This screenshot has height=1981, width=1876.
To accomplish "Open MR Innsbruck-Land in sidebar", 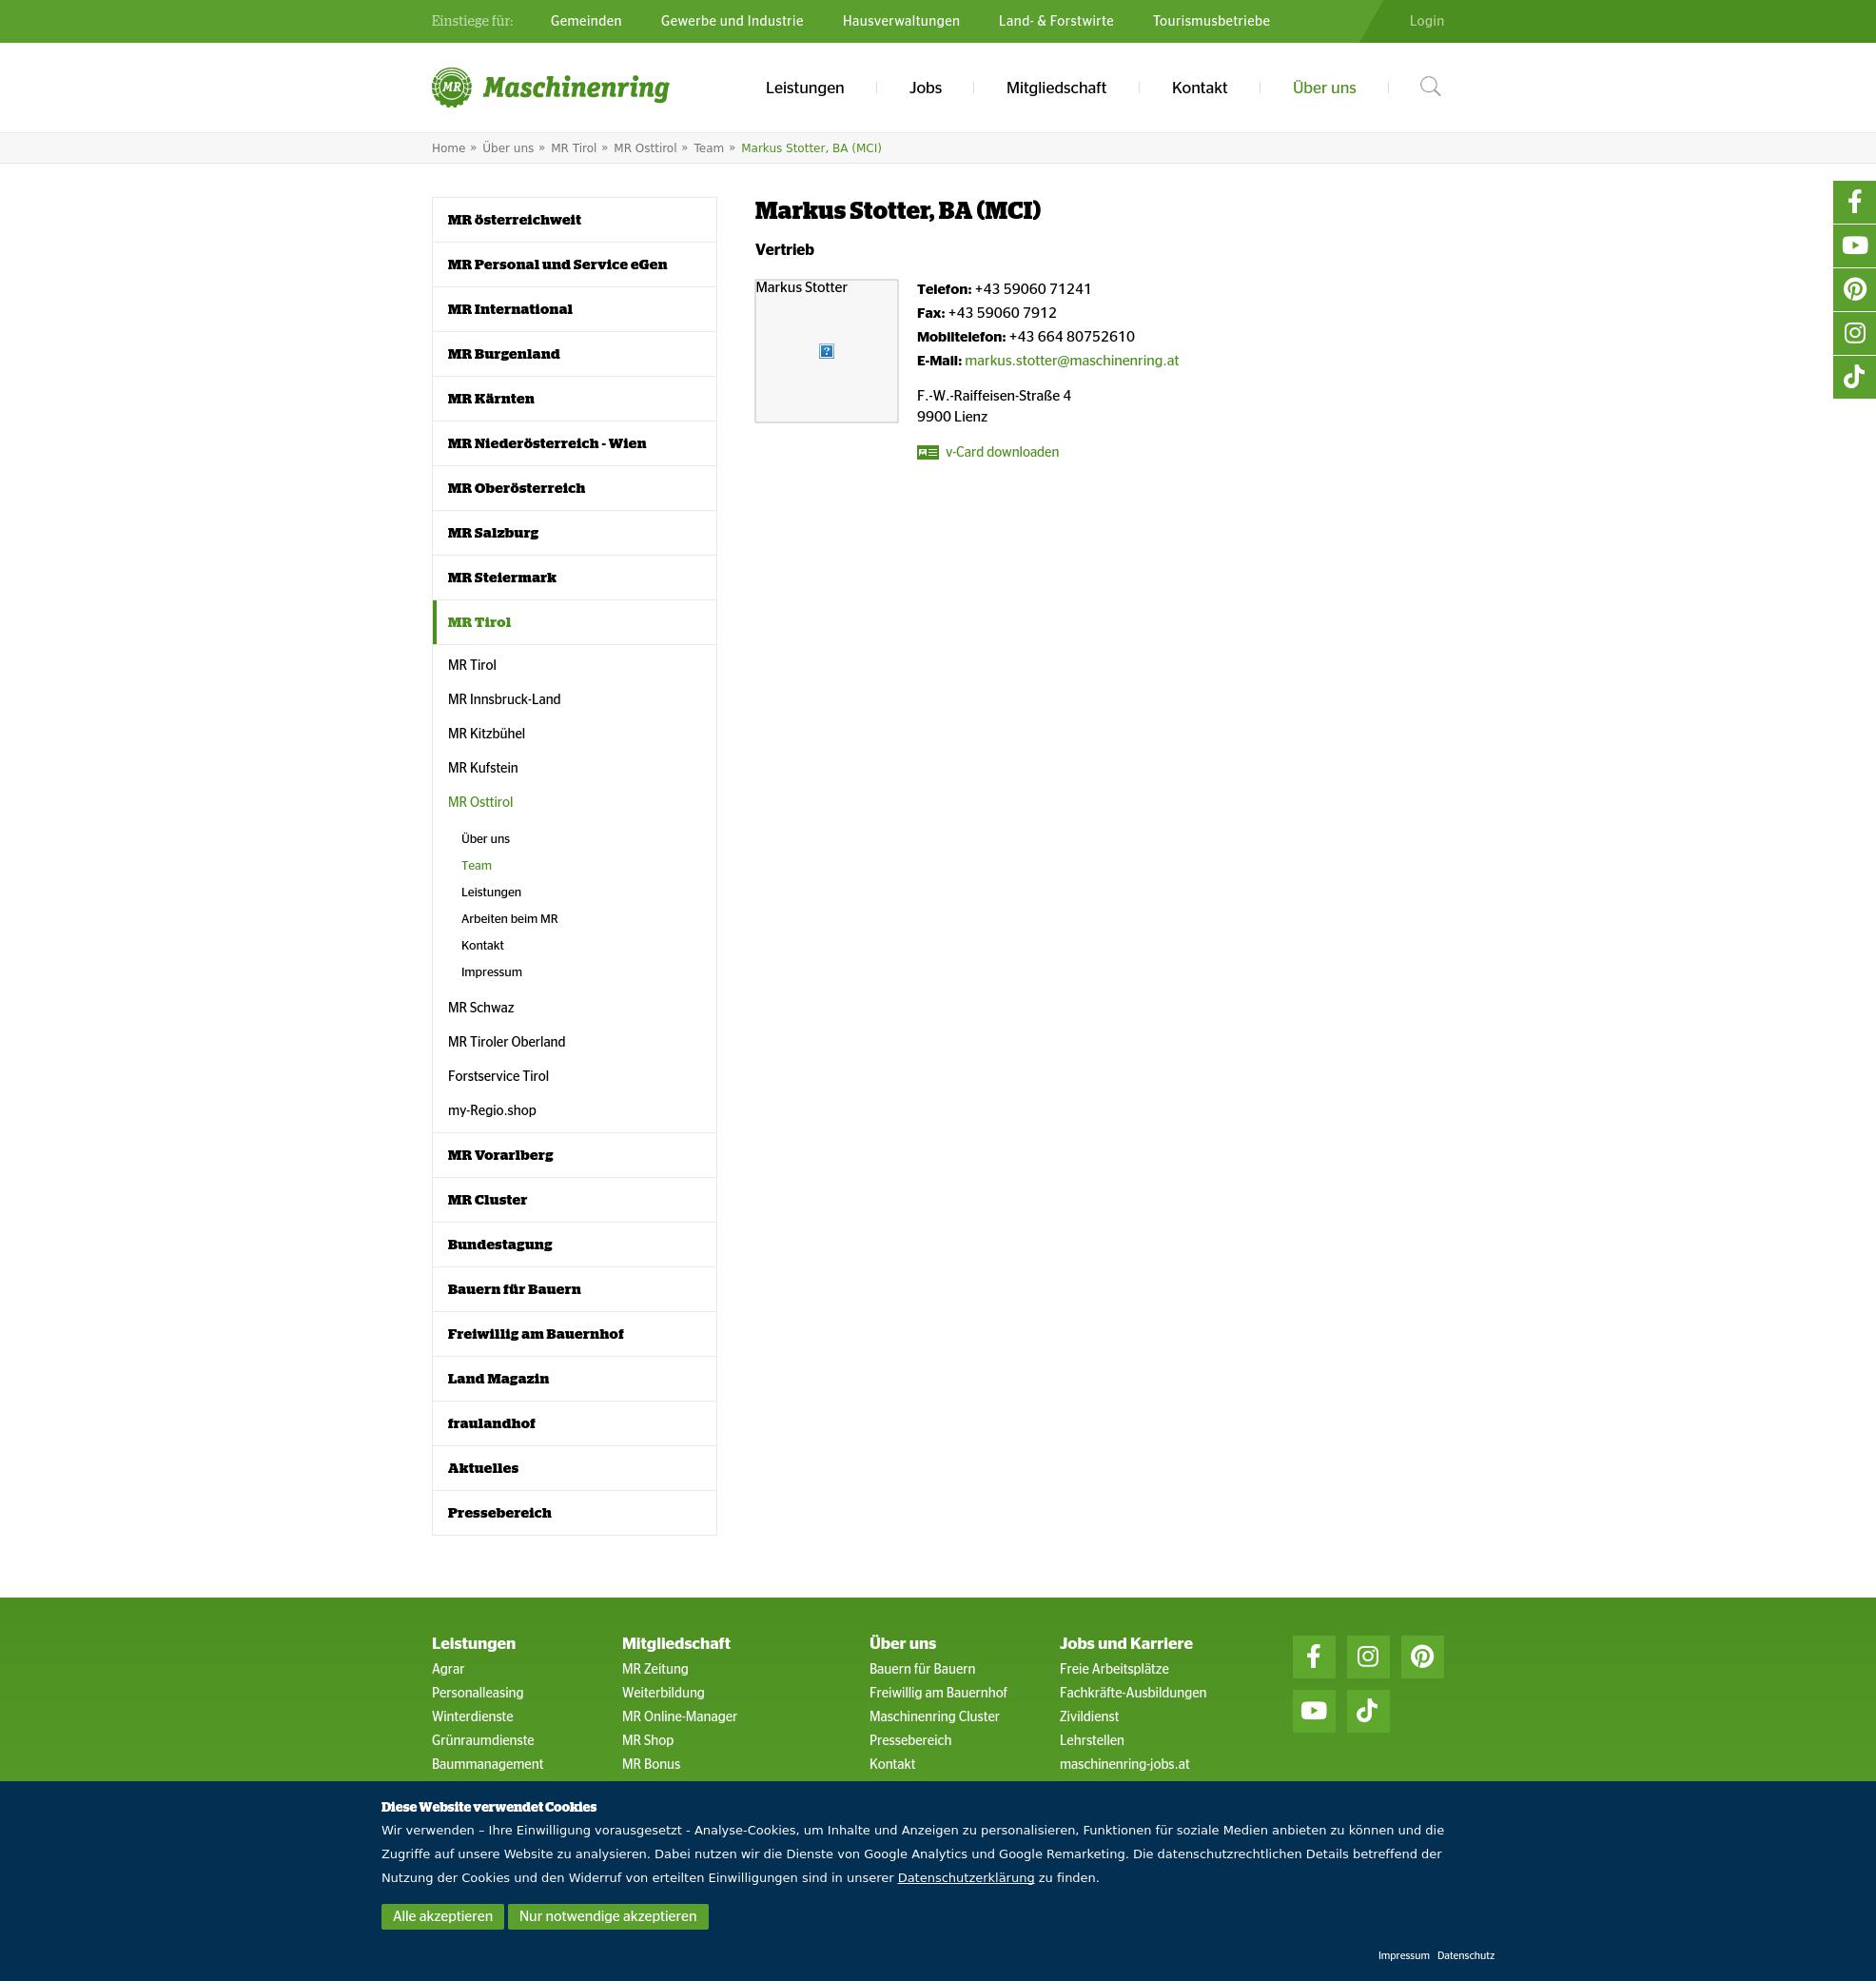I will [x=504, y=699].
